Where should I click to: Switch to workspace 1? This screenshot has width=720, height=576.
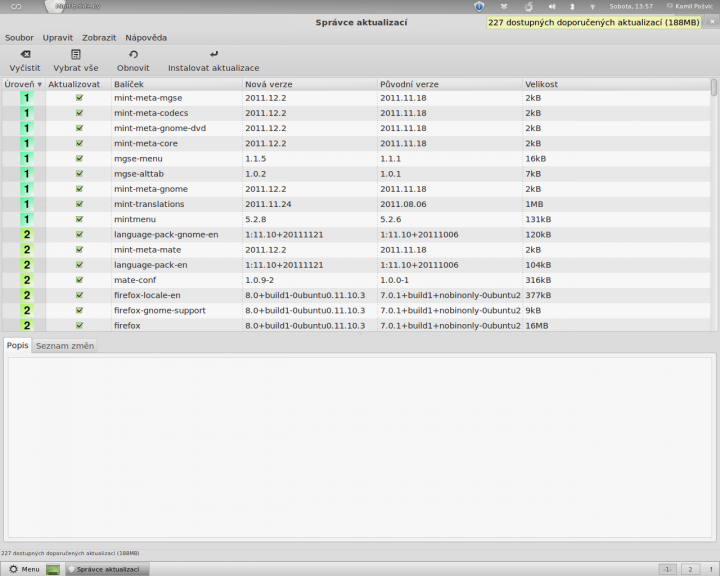[667, 570]
